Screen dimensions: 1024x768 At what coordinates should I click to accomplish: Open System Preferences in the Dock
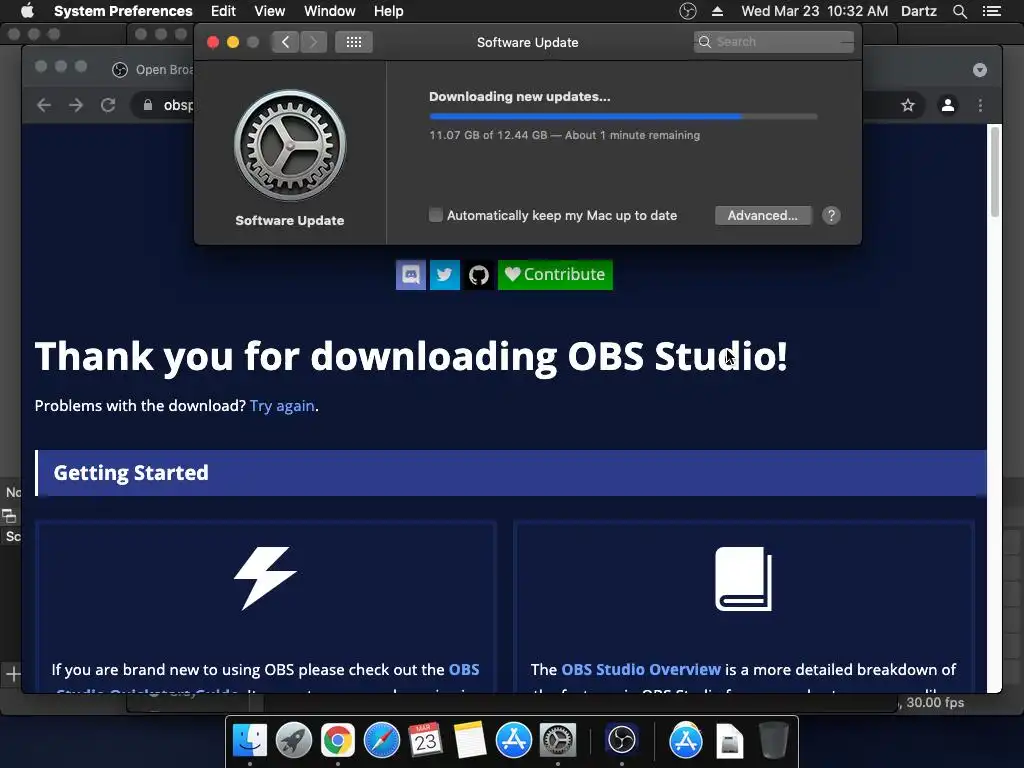click(558, 741)
